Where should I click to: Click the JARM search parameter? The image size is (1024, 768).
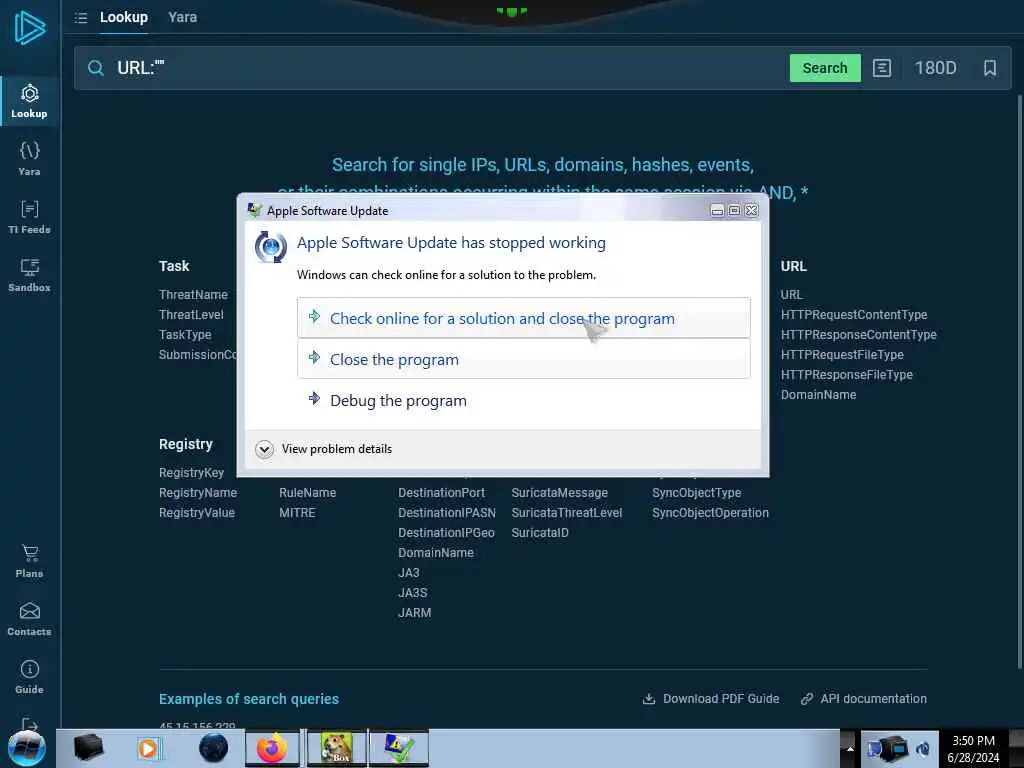coord(415,613)
